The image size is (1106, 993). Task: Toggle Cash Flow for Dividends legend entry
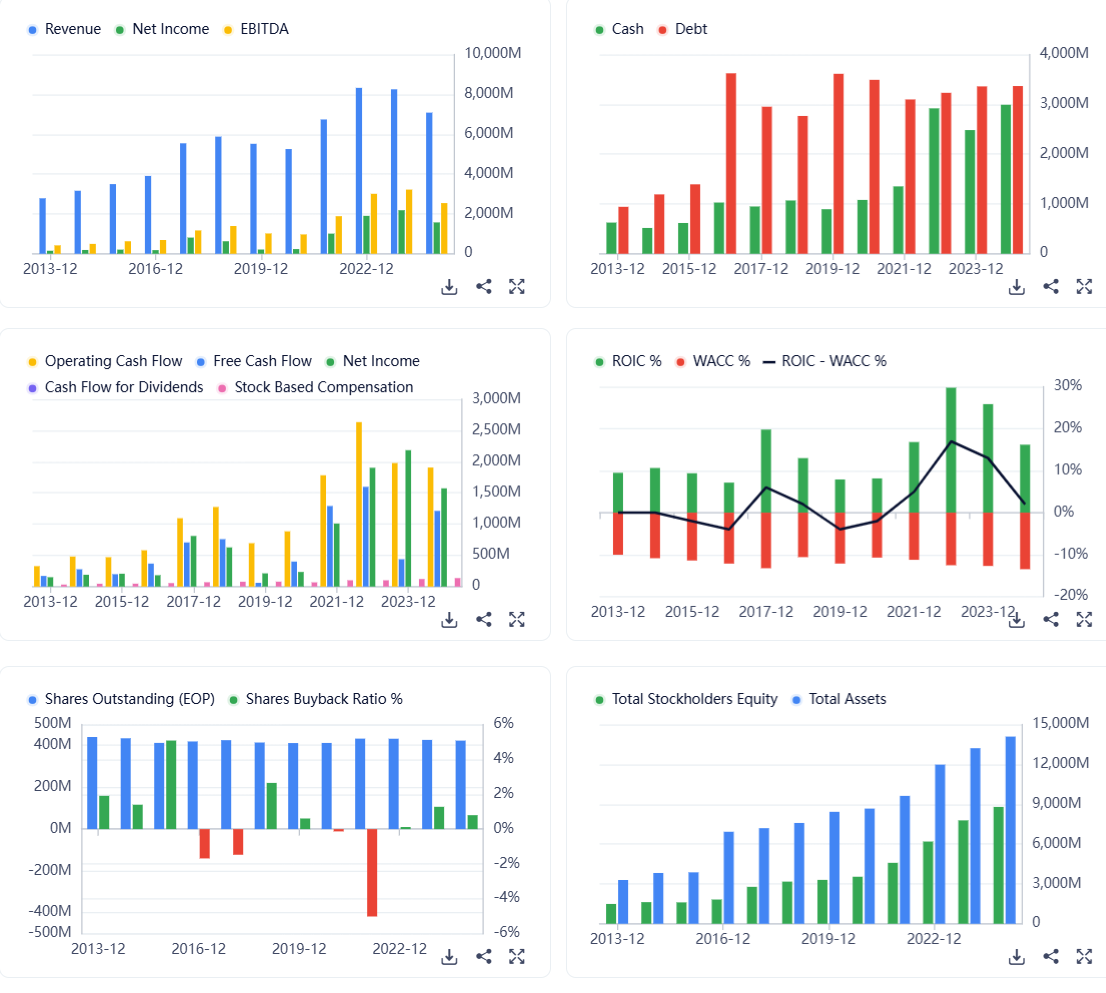click(x=116, y=387)
